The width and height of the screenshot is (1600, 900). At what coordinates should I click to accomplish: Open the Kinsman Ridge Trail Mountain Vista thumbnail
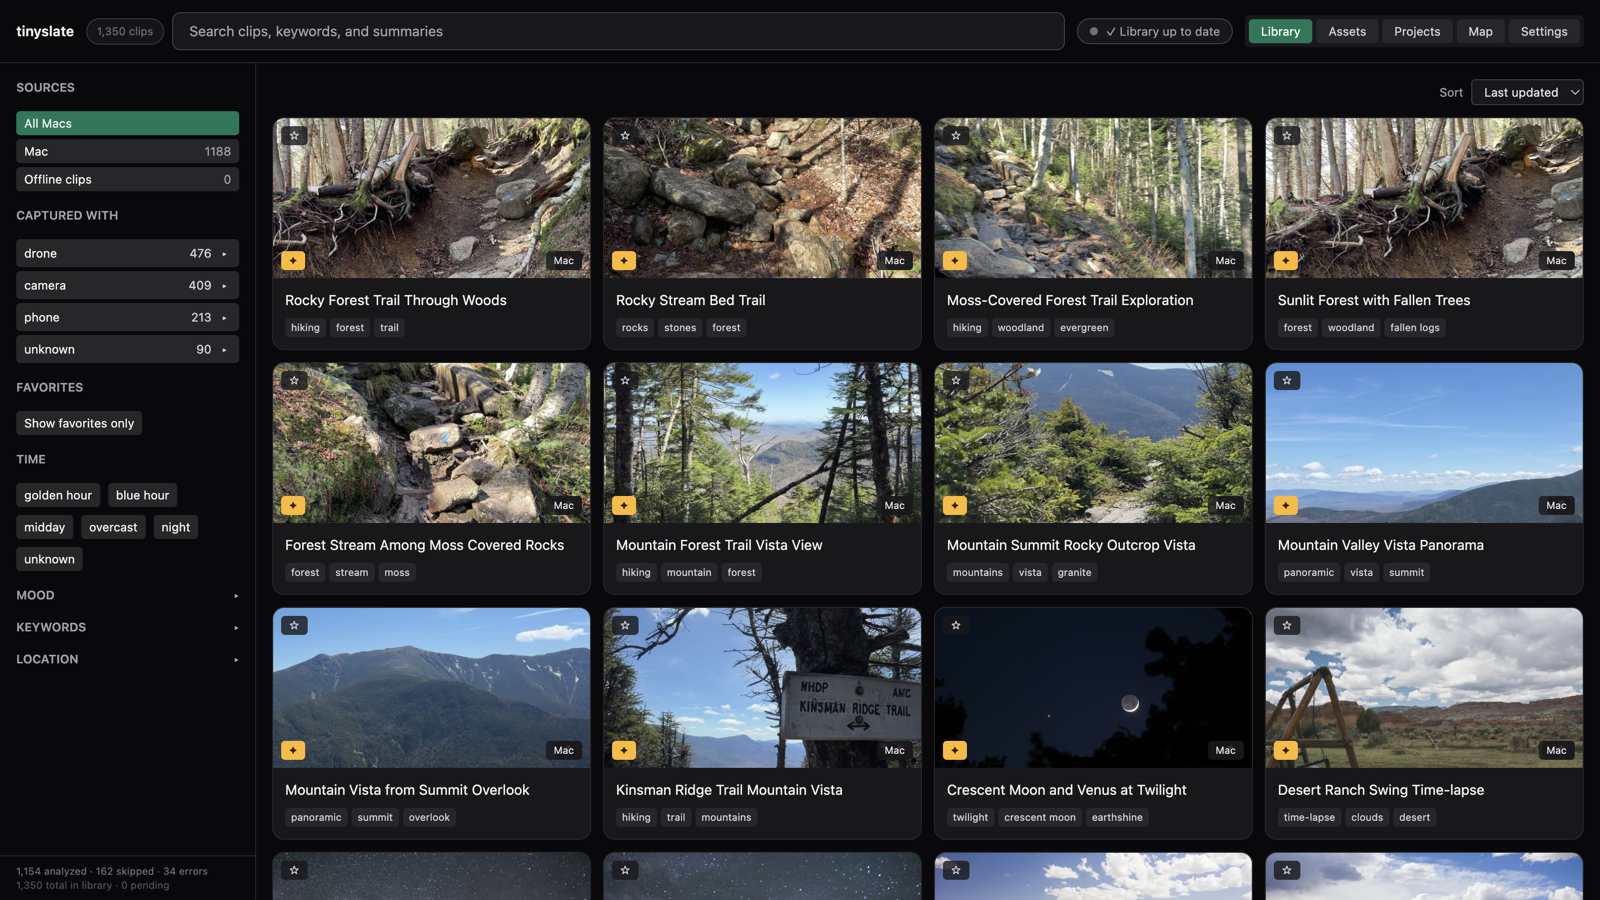[x=762, y=688]
